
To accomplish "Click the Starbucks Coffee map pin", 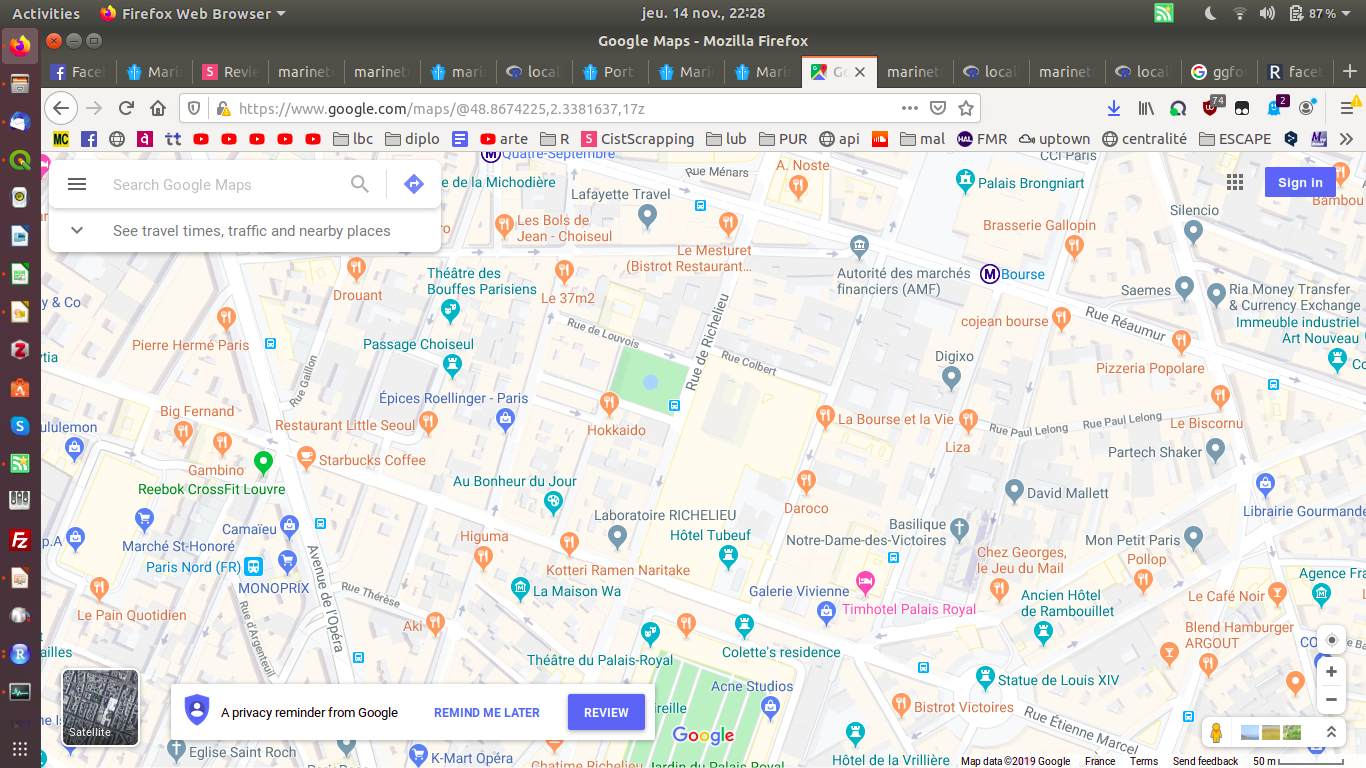I will tap(306, 458).
